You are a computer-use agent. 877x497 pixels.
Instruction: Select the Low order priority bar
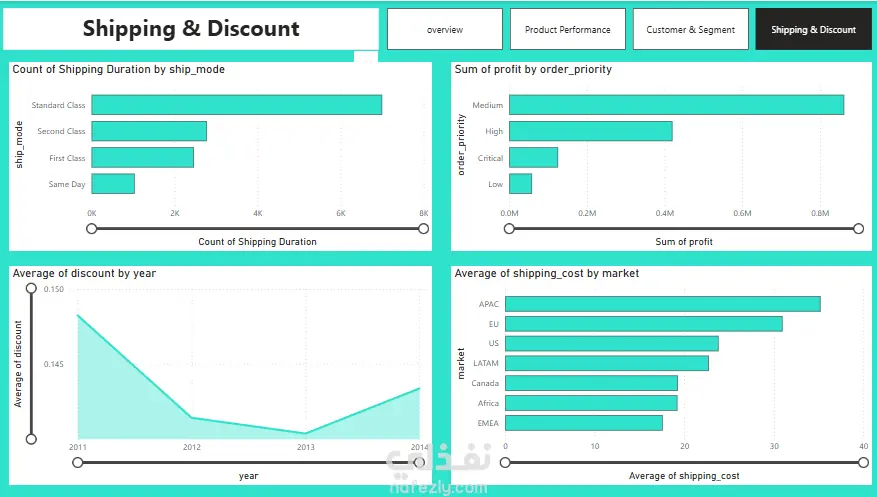point(520,184)
